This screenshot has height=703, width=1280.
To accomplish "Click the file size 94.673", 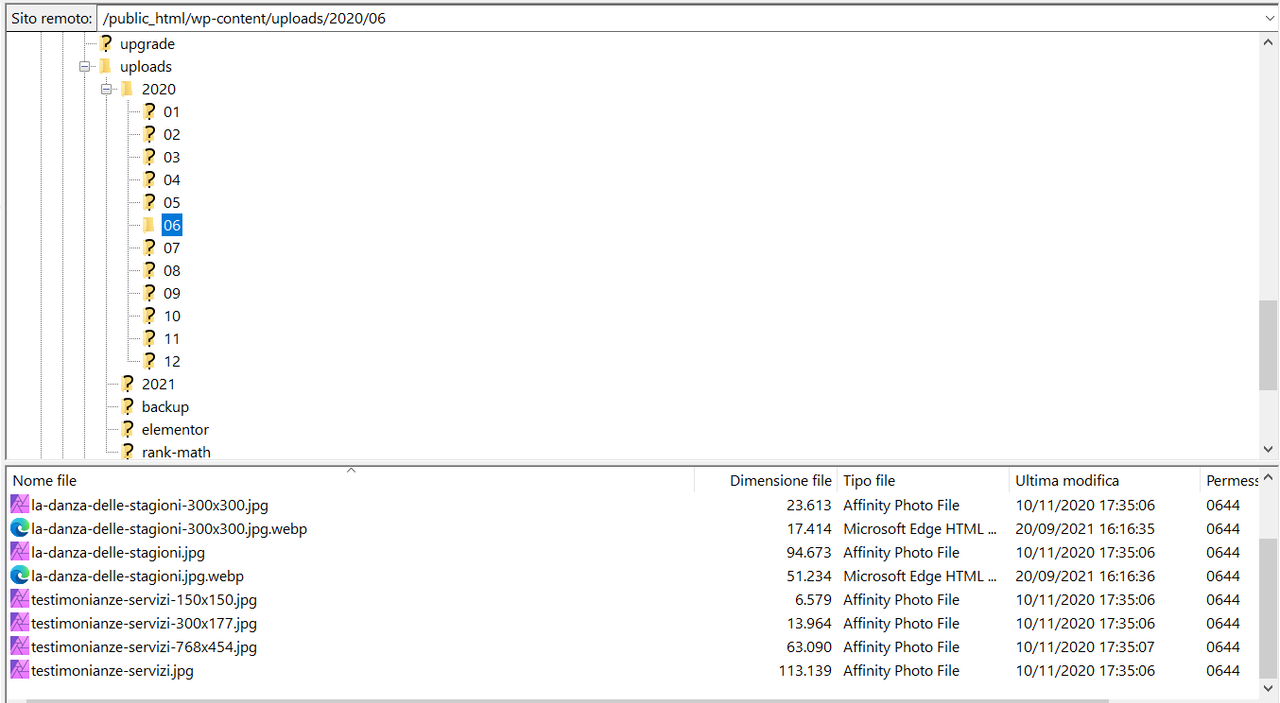I will [809, 552].
